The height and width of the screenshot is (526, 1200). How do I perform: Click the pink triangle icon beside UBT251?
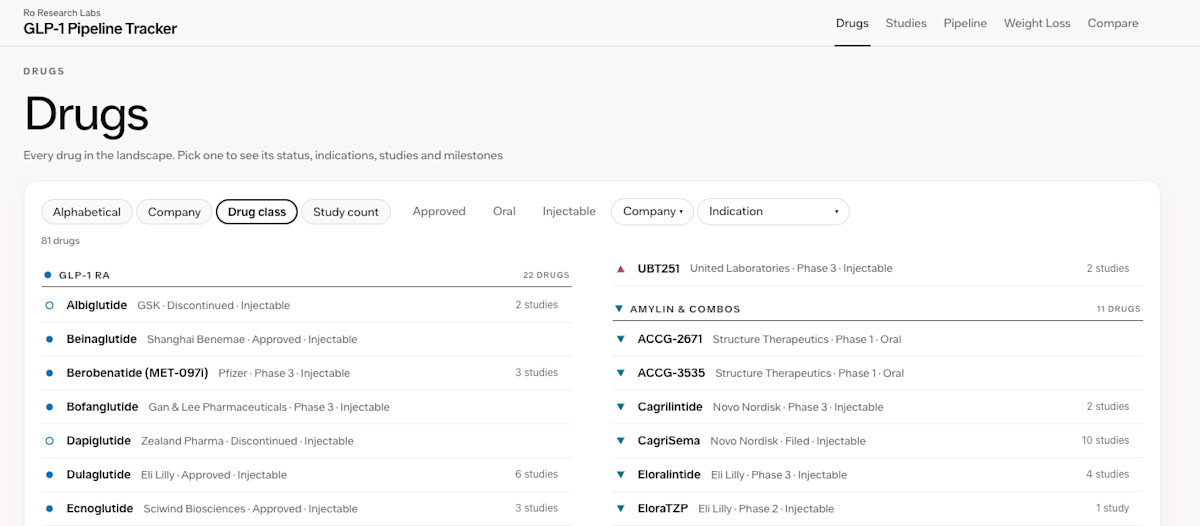[x=620, y=268]
